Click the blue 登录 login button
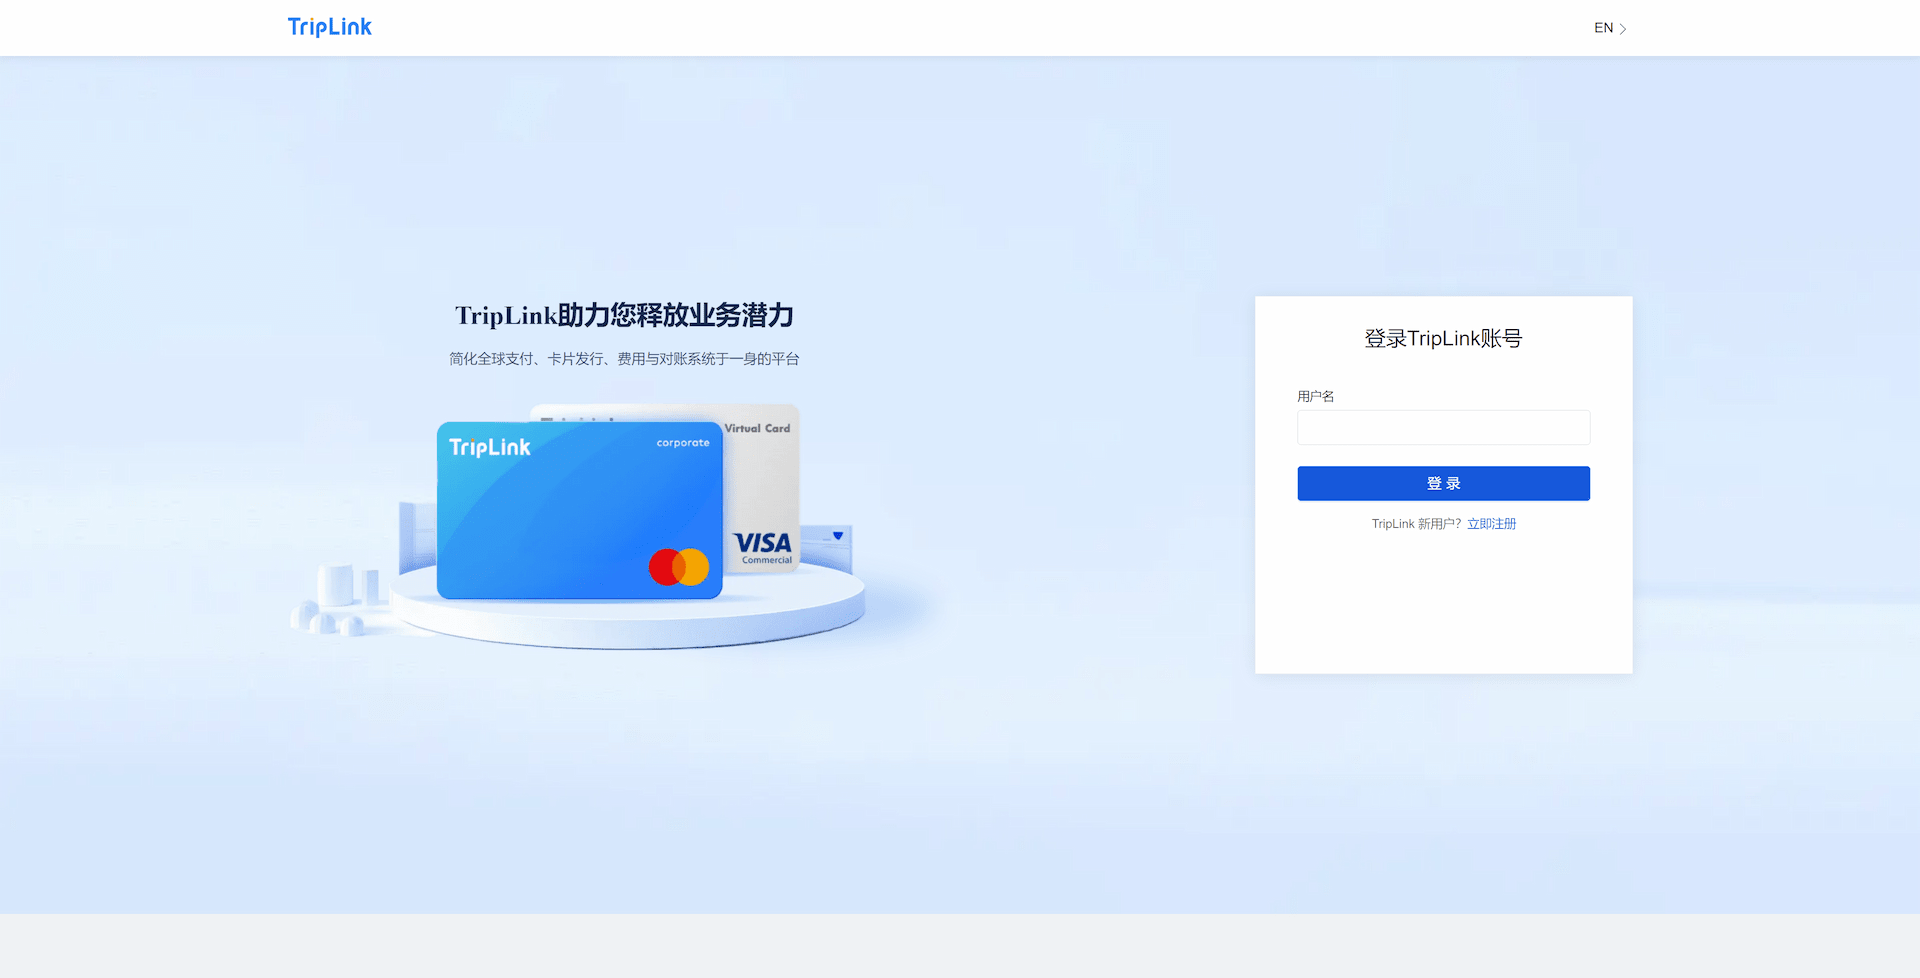 pos(1443,483)
